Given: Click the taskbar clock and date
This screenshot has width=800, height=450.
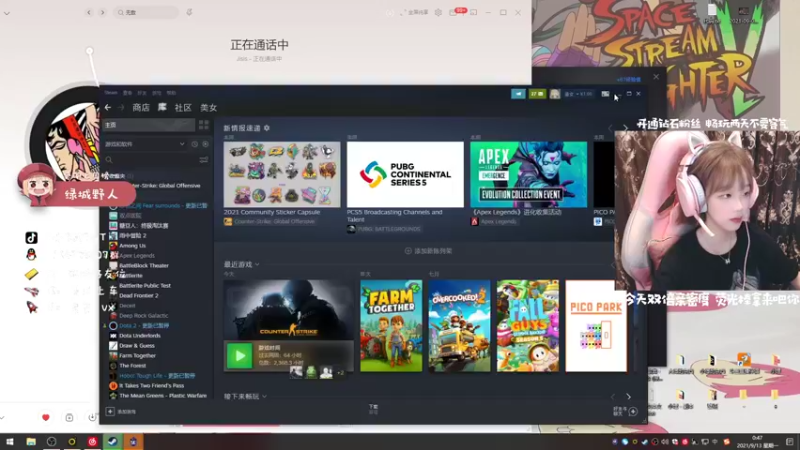Looking at the screenshot, I should tap(757, 442).
